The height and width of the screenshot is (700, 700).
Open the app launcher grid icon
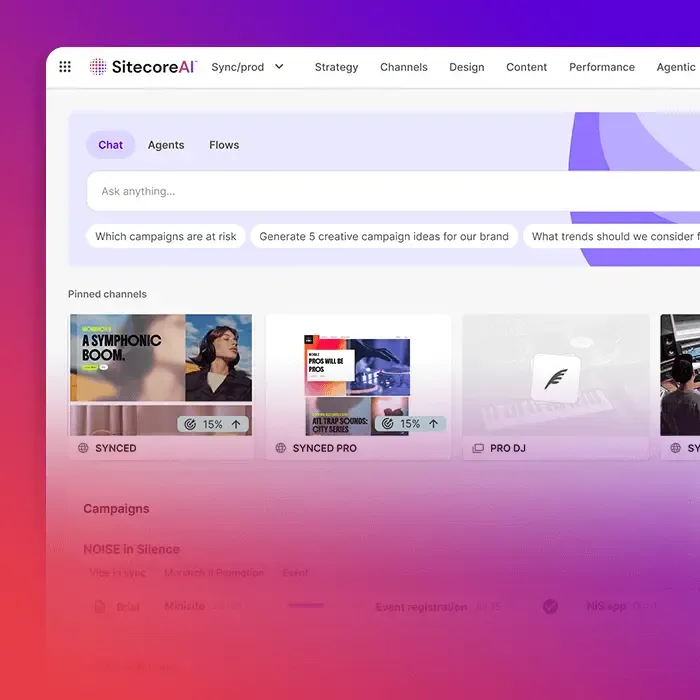pyautogui.click(x=65, y=67)
